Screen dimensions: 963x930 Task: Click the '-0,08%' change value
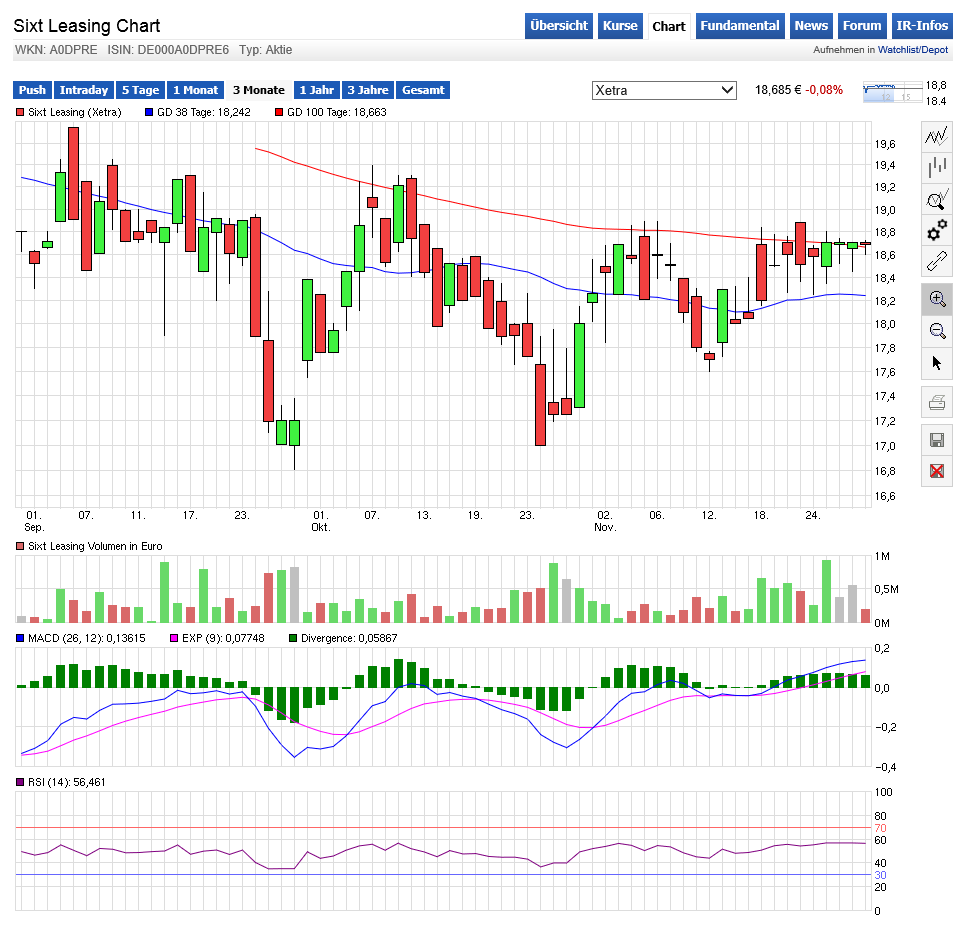[824, 90]
